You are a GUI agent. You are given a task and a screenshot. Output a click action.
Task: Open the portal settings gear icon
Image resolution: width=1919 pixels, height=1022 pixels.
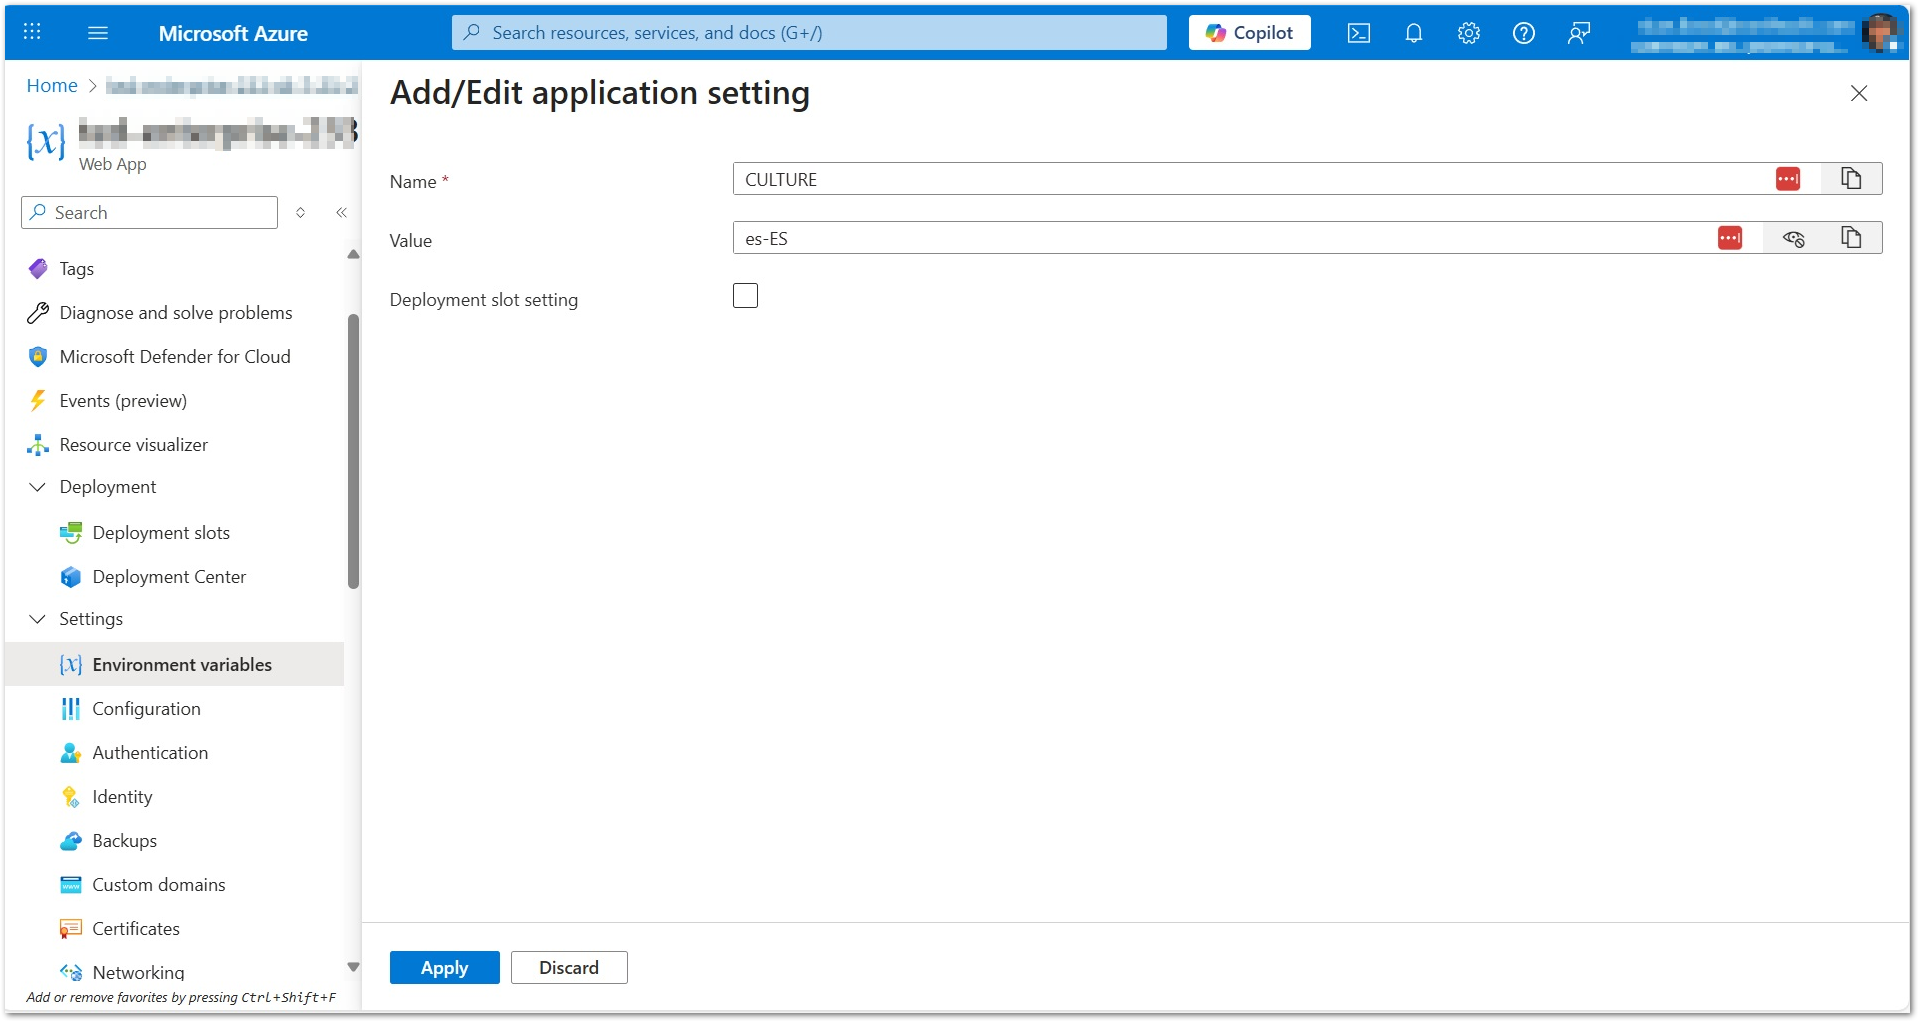point(1468,32)
